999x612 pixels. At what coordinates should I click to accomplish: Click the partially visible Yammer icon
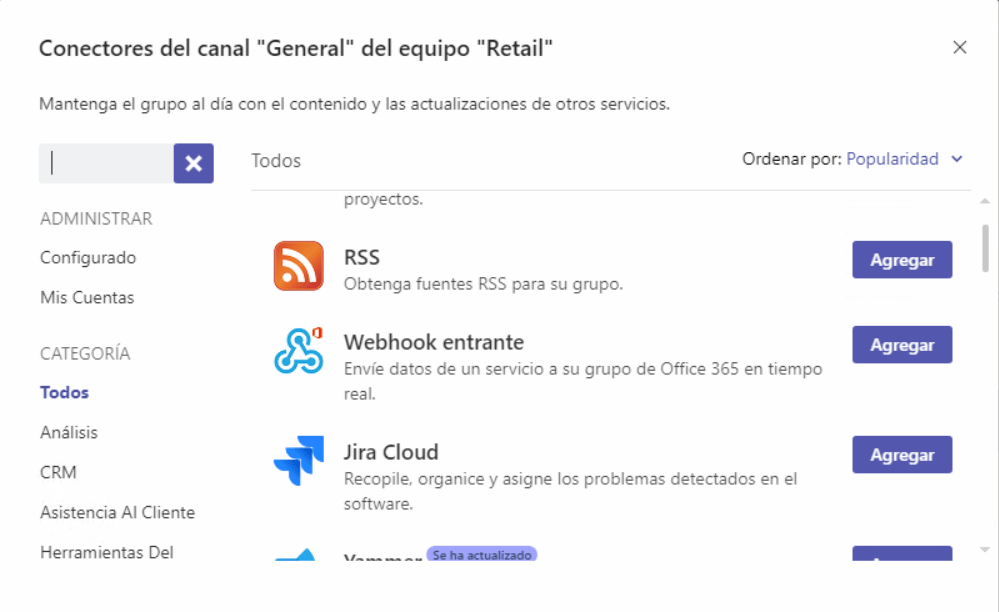click(298, 554)
